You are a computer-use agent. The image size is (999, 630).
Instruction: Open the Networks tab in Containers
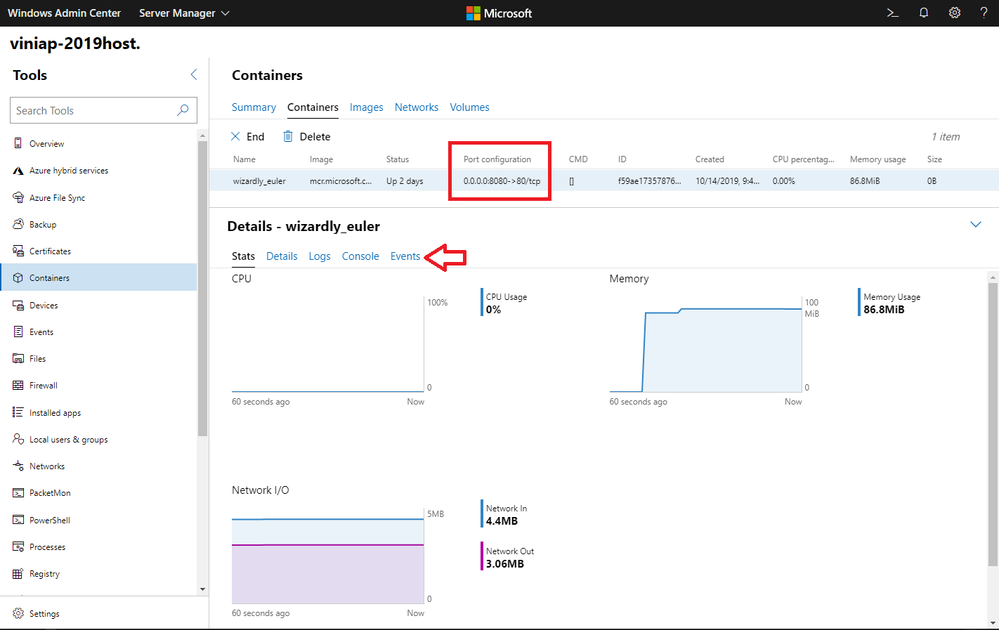click(417, 107)
